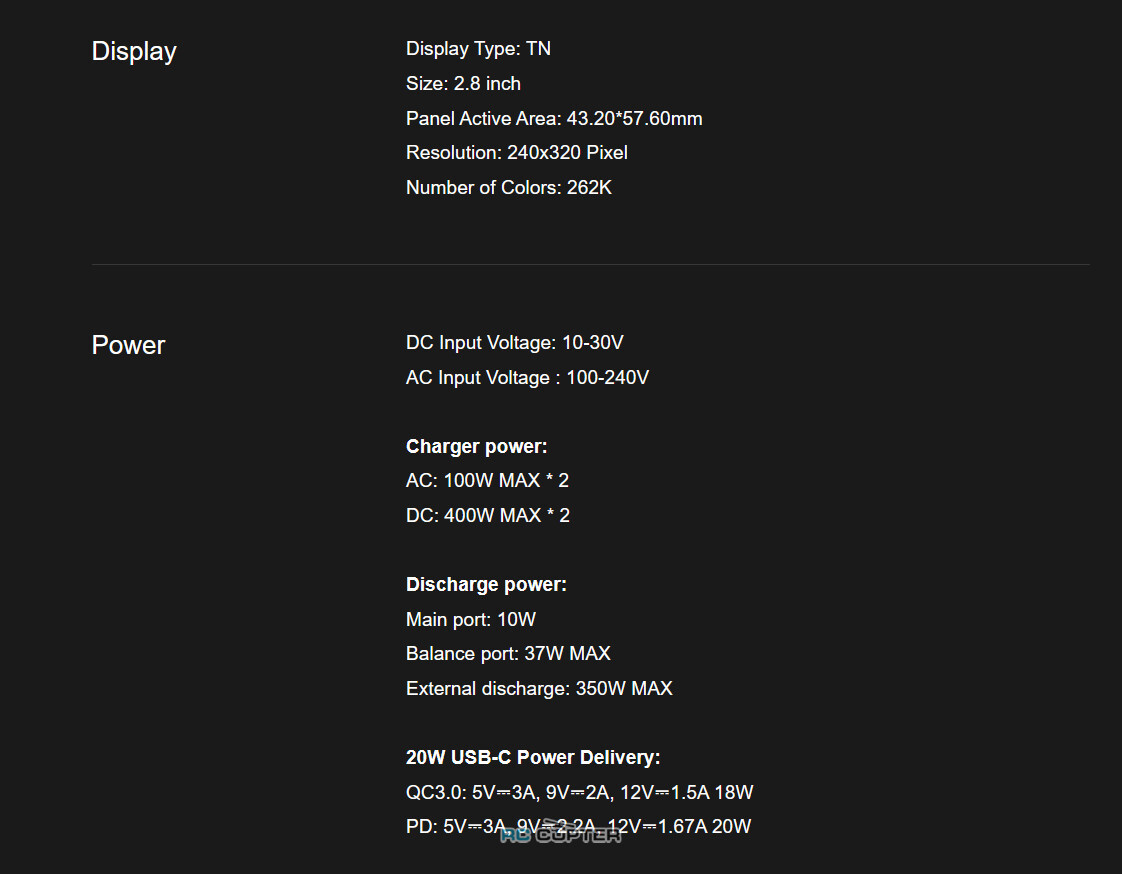Click the Power section heading

click(x=128, y=345)
